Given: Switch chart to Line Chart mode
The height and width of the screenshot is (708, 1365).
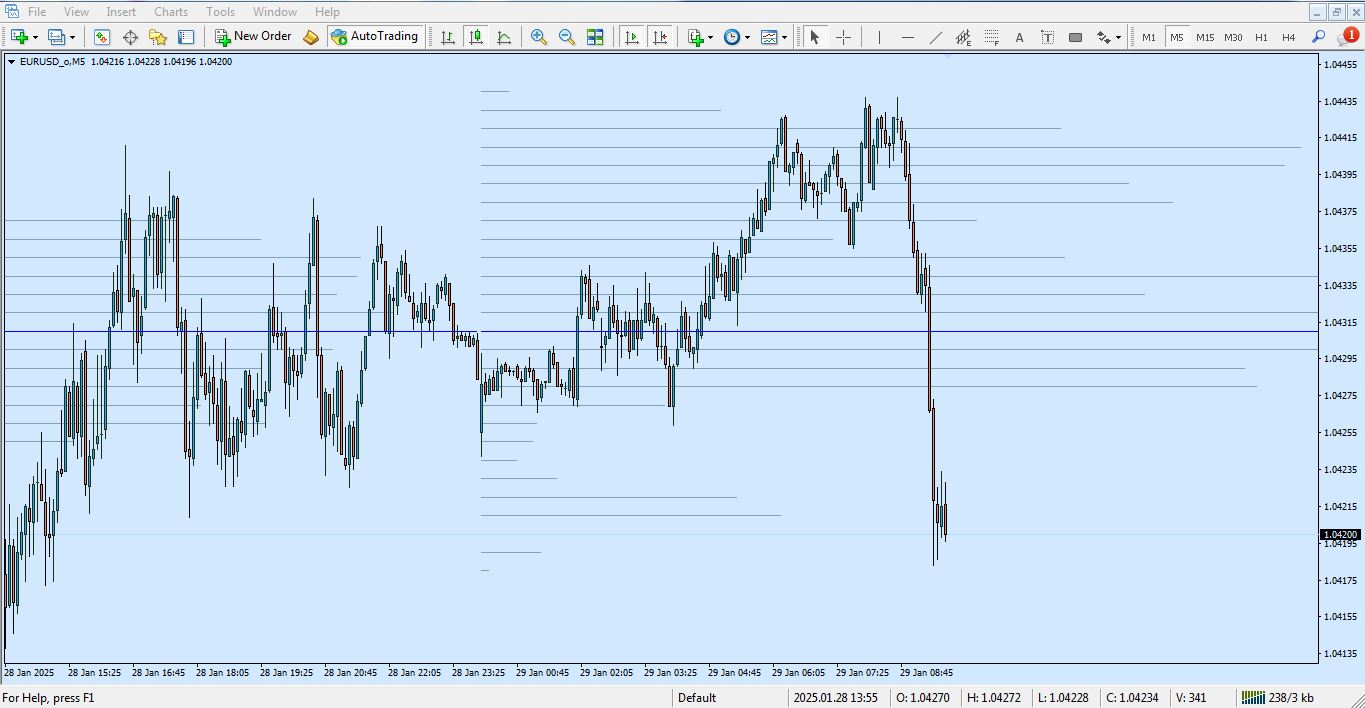Looking at the screenshot, I should click(x=504, y=37).
